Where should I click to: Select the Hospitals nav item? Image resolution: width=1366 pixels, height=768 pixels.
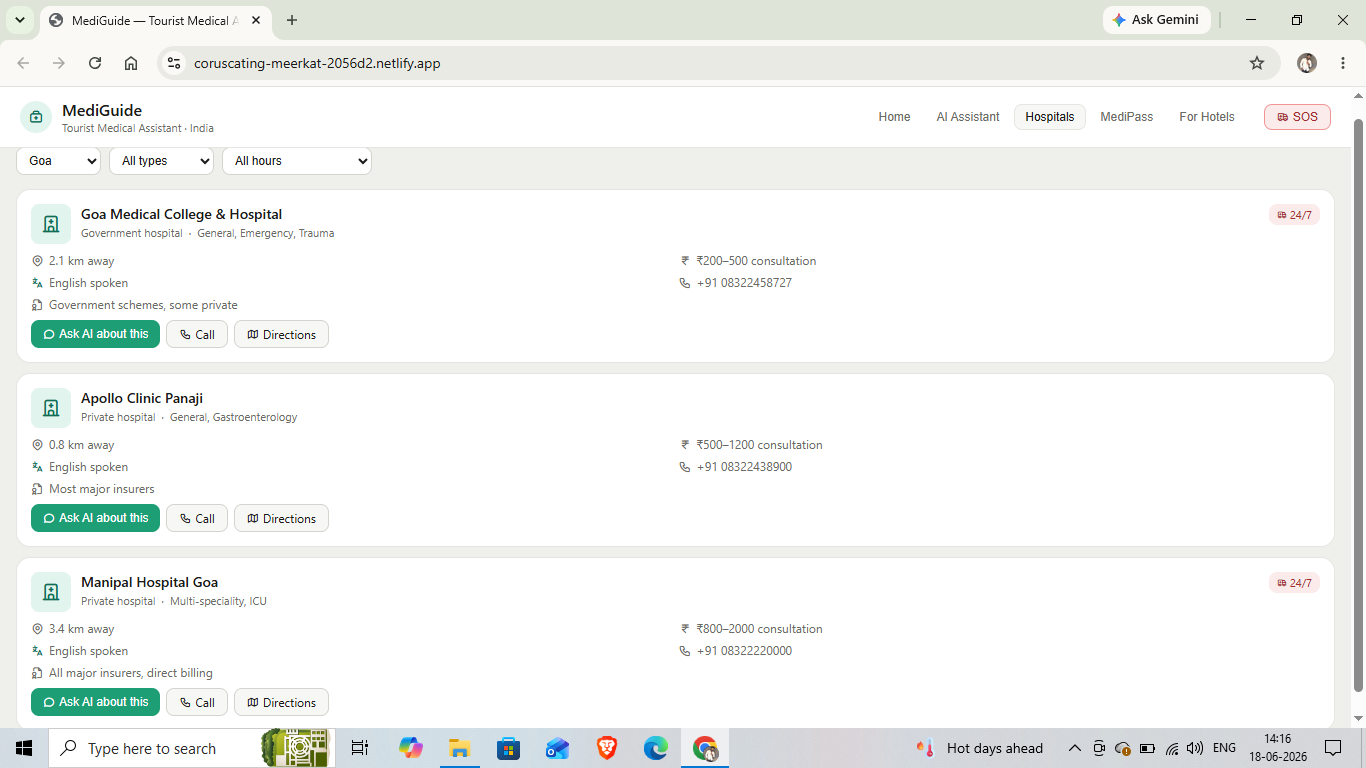coord(1050,117)
